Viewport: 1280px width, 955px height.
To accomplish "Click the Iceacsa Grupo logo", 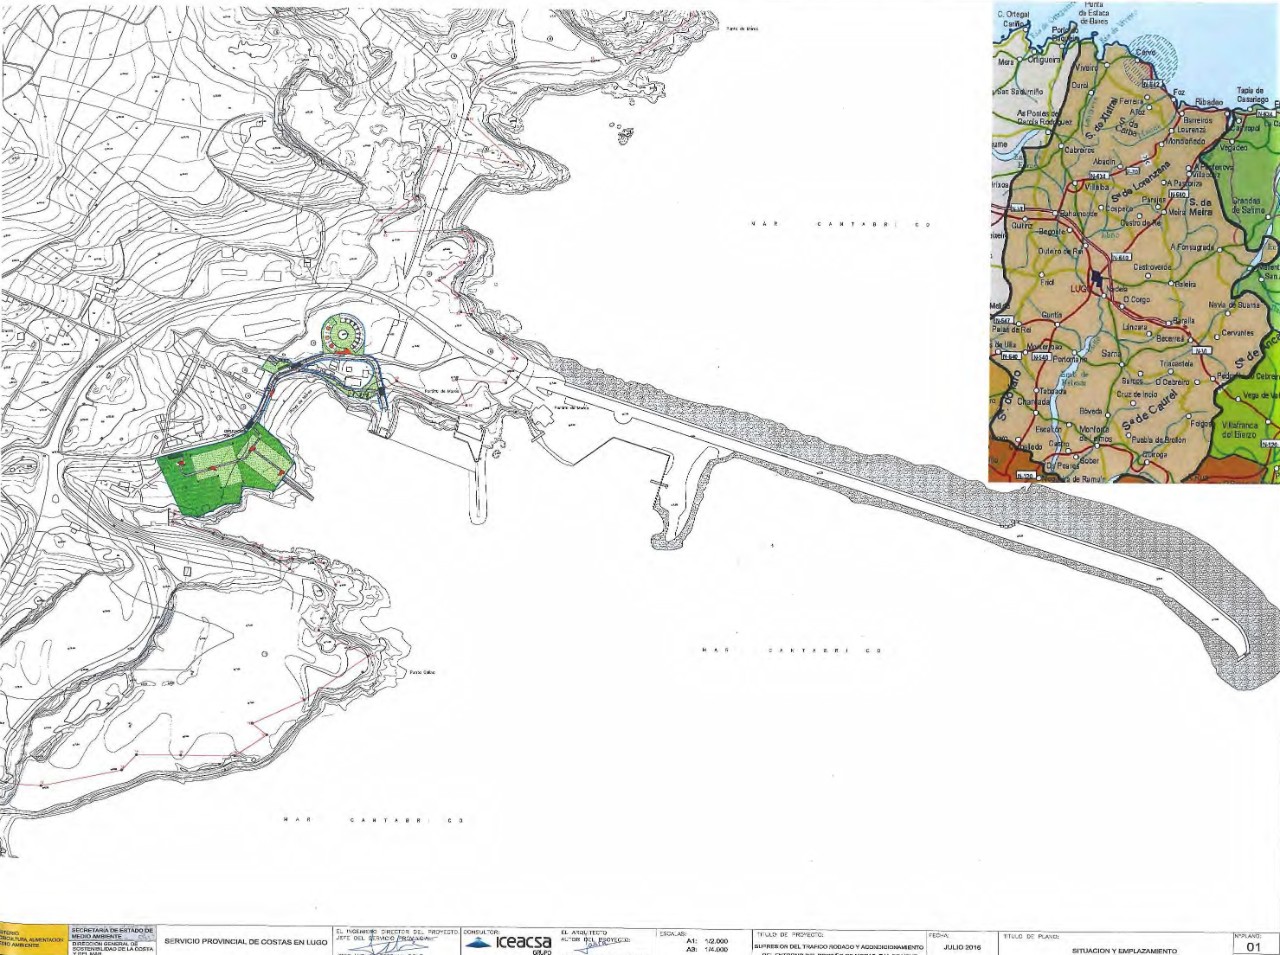I will (x=507, y=943).
